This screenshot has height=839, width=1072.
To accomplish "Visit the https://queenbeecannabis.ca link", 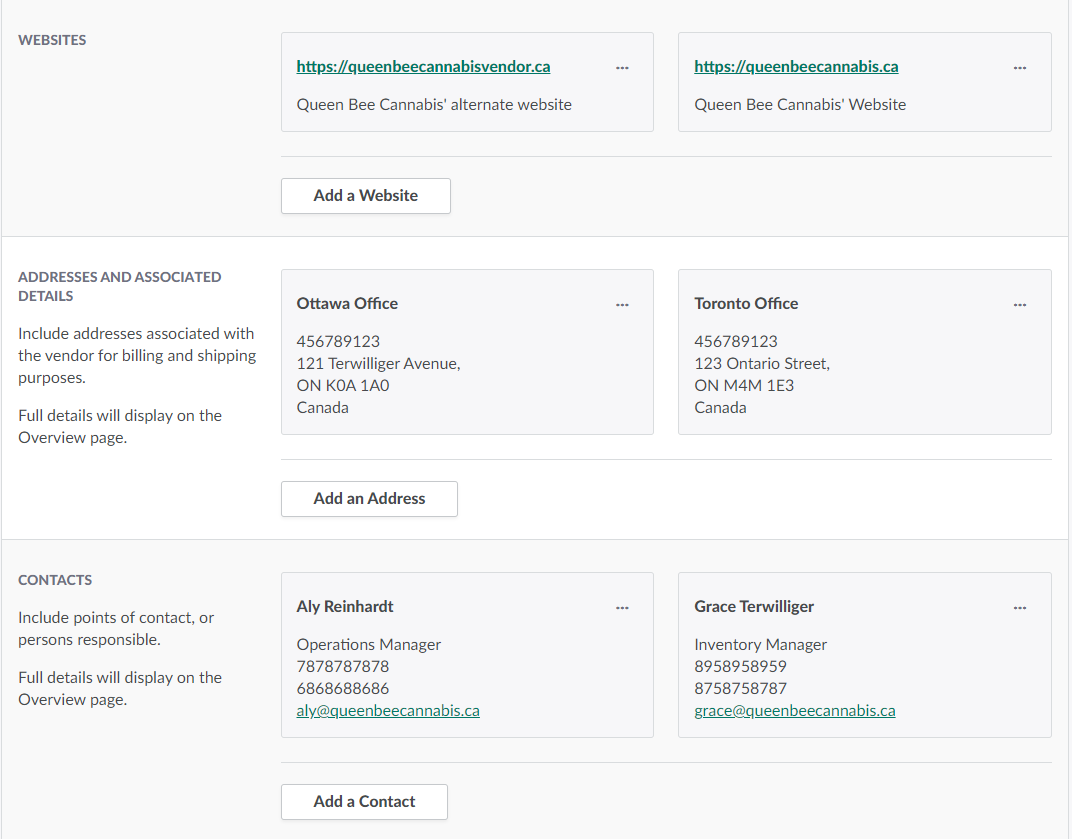I will pyautogui.click(x=796, y=67).
